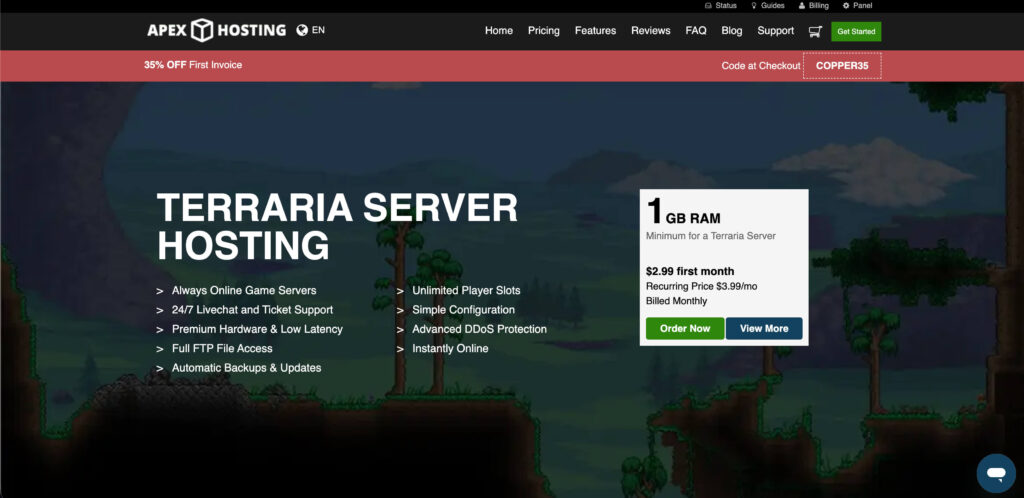Open Guides from the top utility bar

767,6
